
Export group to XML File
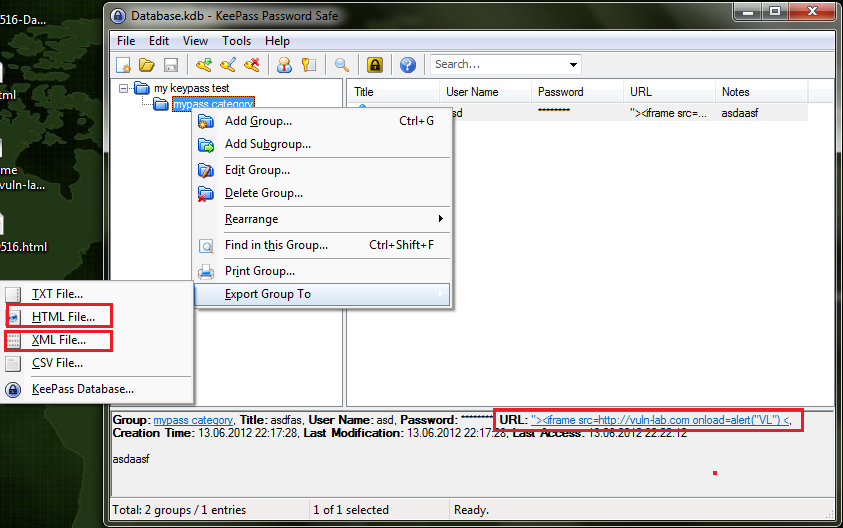[x=97, y=340]
